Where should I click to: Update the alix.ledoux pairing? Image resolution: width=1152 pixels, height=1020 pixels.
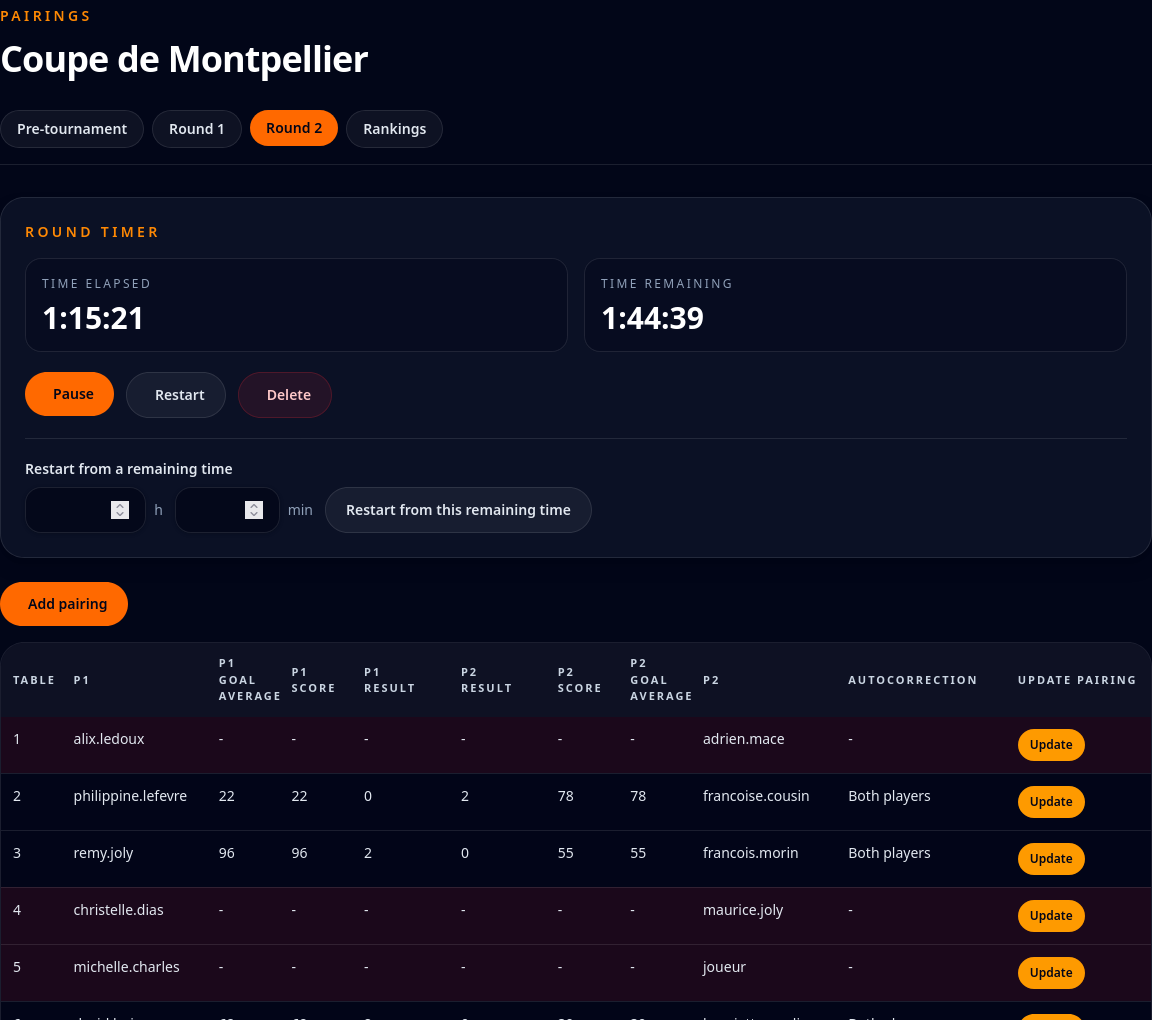(1051, 744)
